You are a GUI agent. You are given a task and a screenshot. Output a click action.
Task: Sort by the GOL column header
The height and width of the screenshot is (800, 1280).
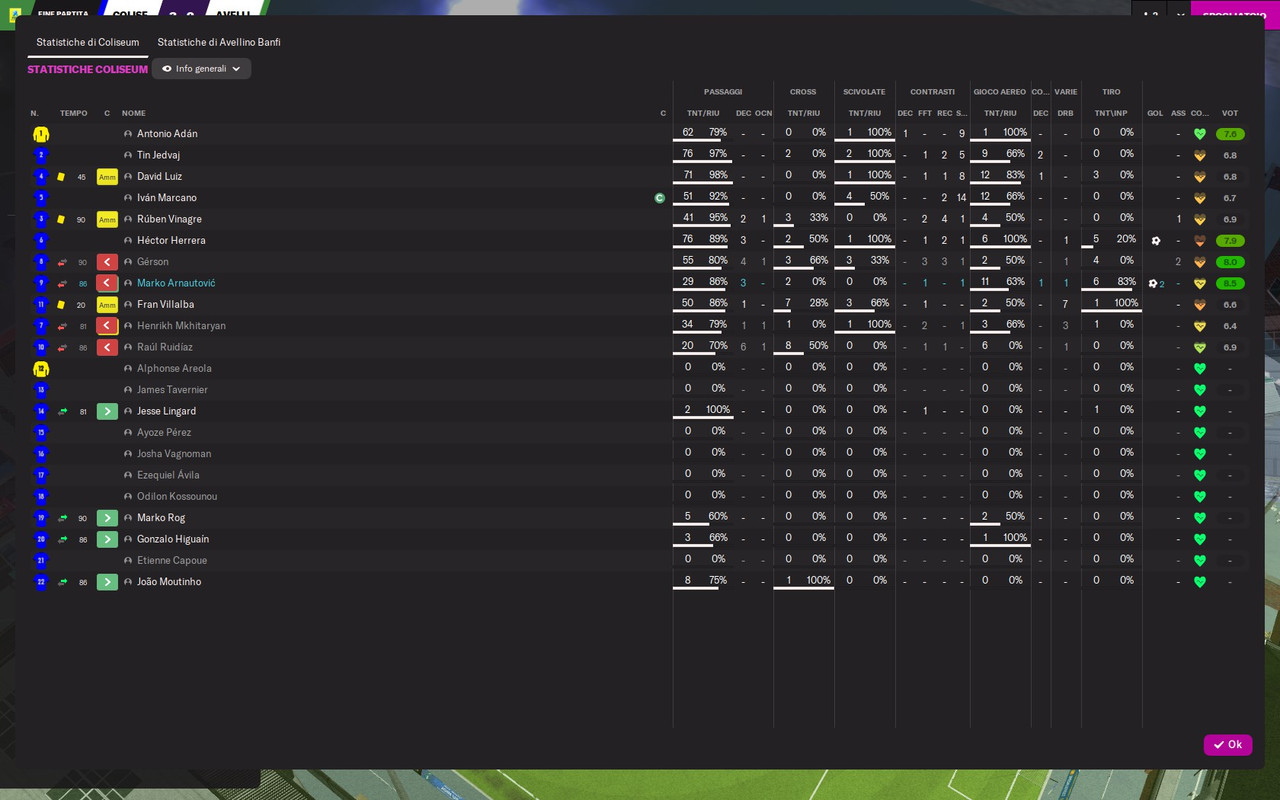(1155, 114)
